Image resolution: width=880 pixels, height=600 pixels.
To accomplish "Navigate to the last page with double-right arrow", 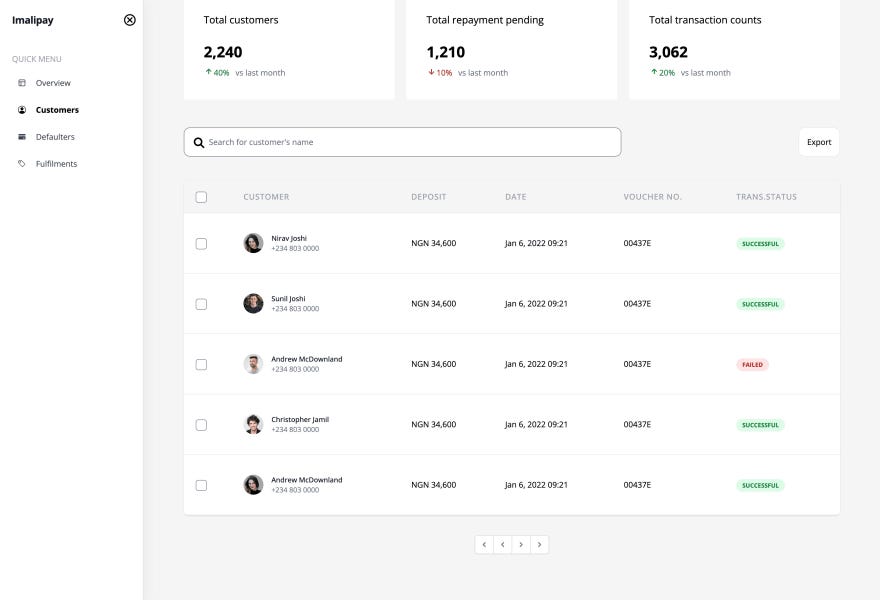I will pyautogui.click(x=540, y=544).
